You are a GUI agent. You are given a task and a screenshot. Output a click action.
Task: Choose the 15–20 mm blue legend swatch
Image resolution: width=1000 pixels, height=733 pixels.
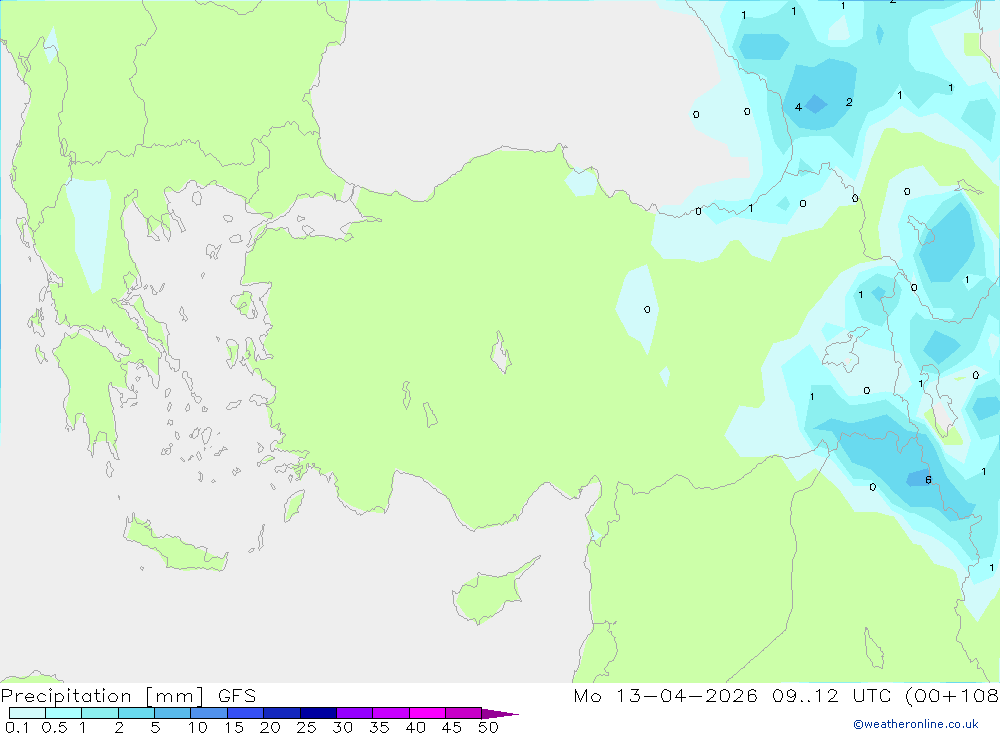coord(245,713)
